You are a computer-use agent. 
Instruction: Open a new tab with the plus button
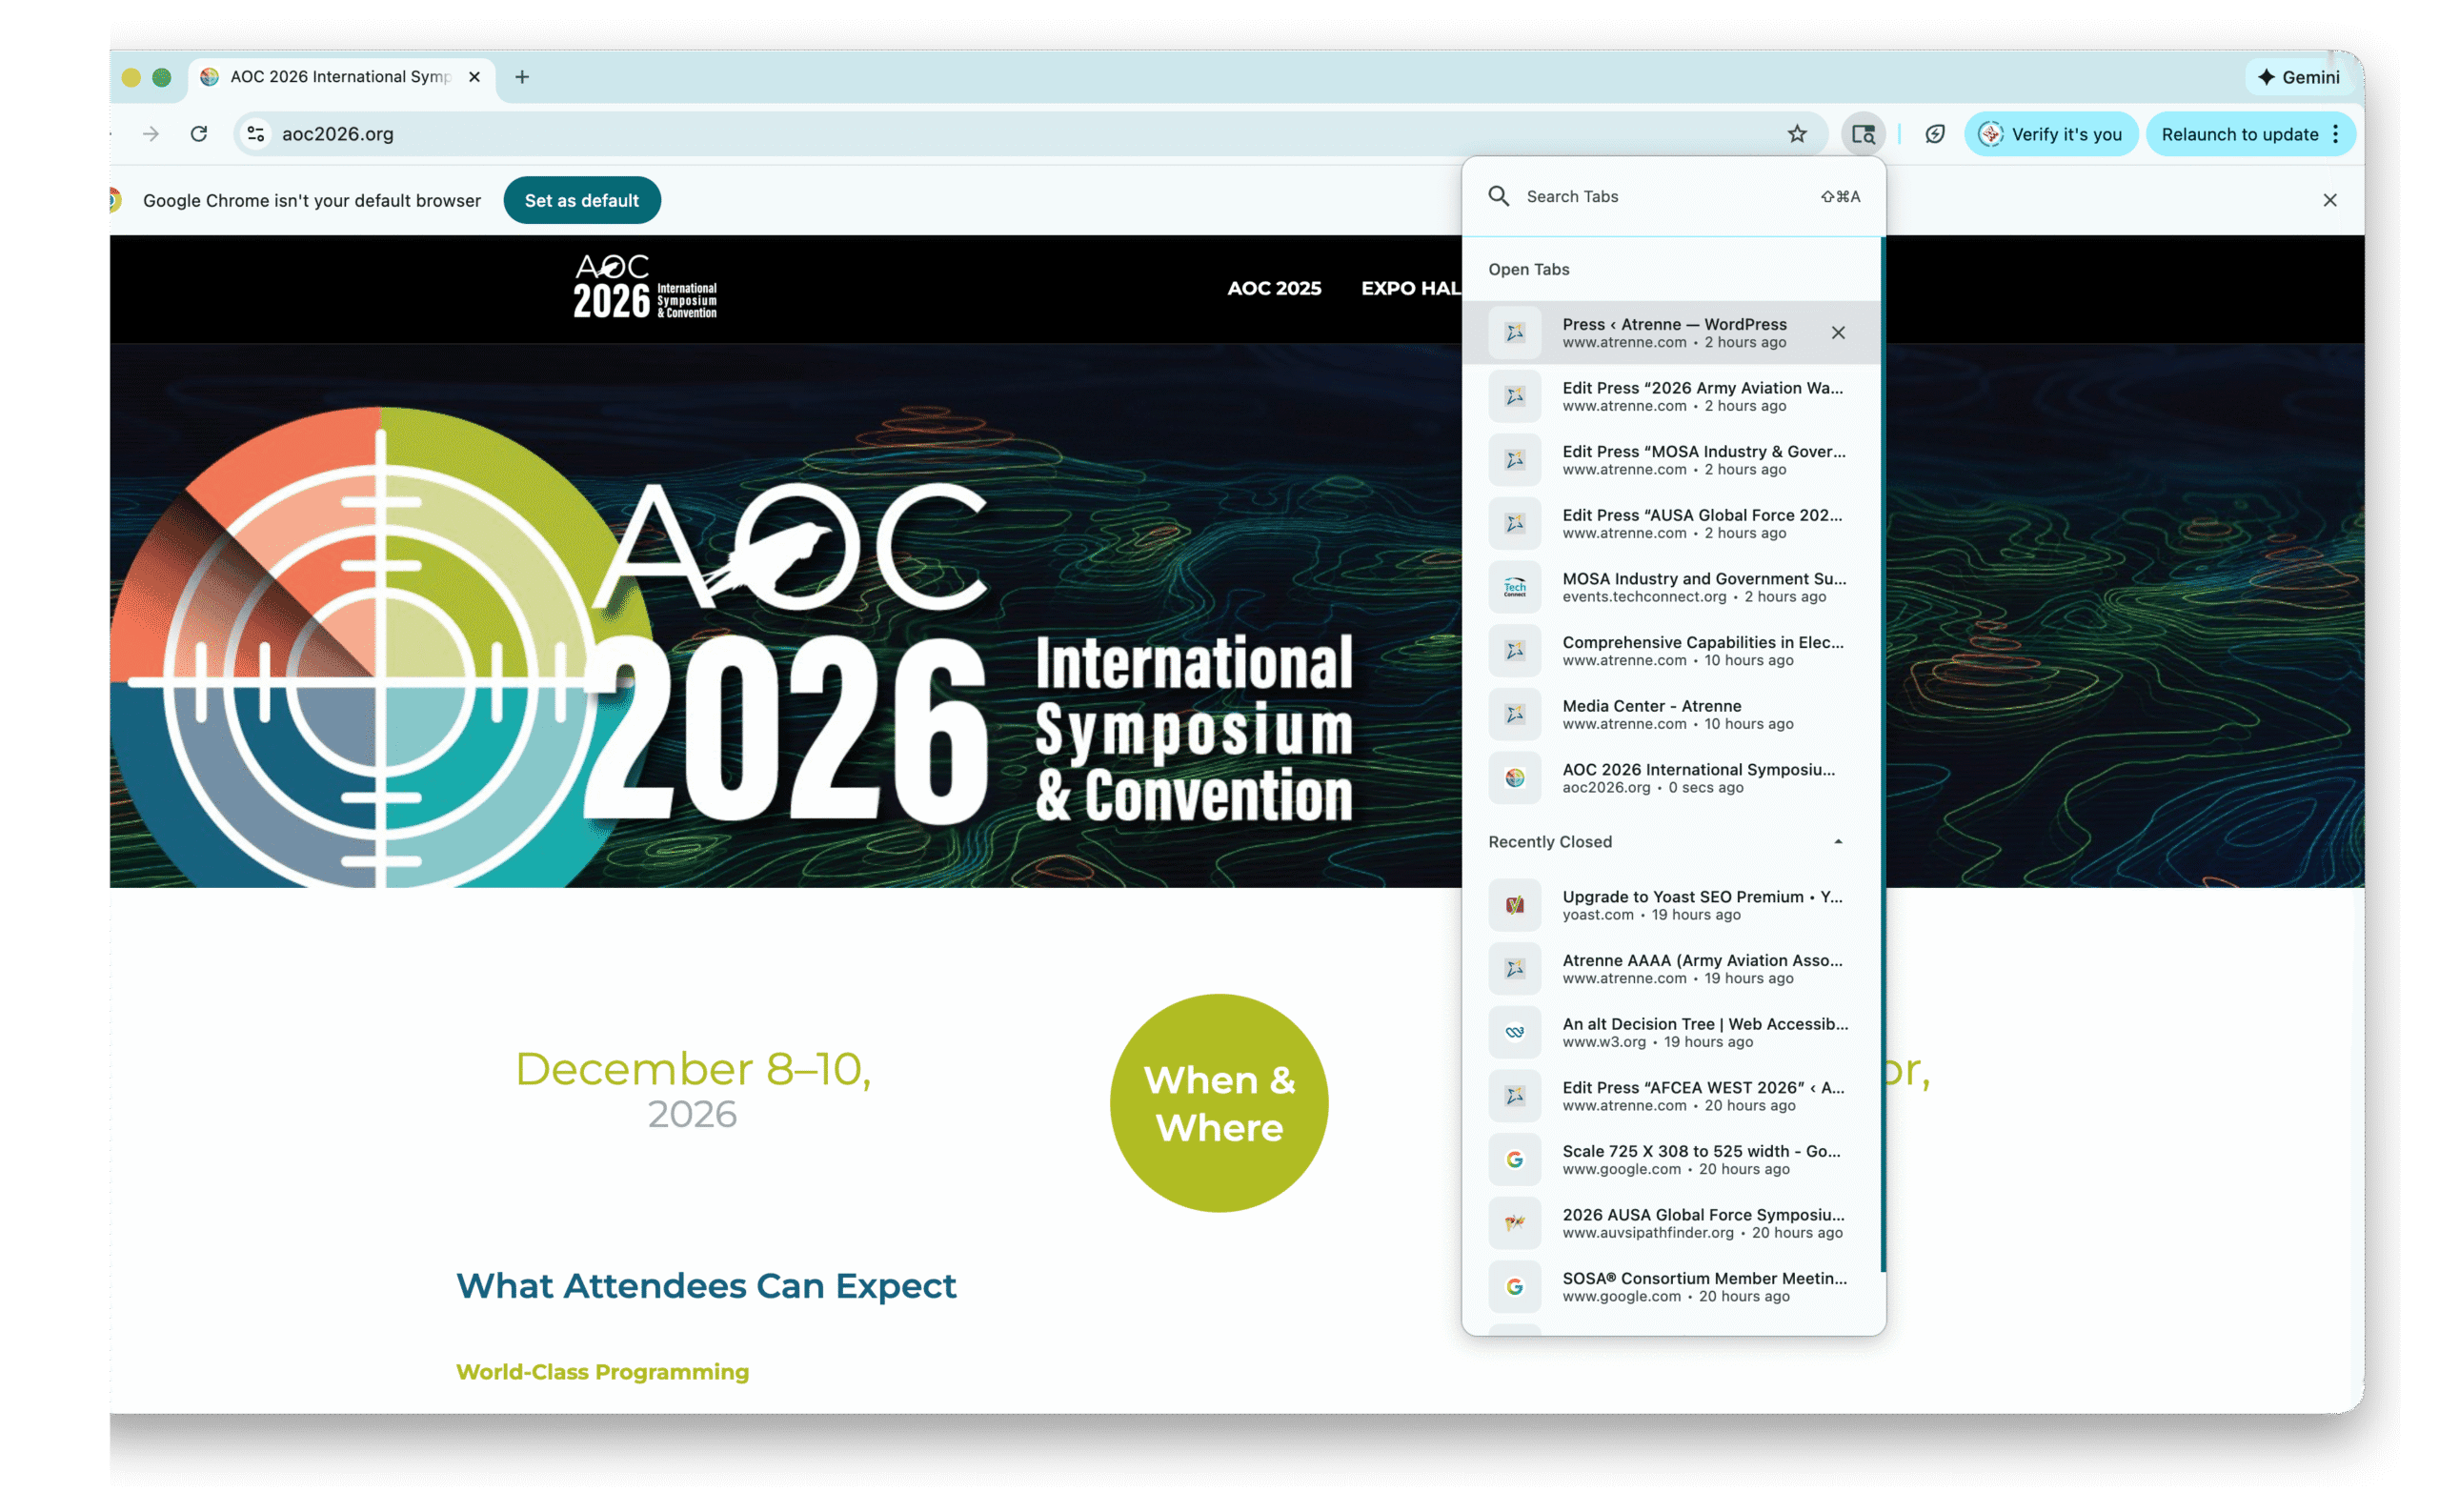point(521,77)
